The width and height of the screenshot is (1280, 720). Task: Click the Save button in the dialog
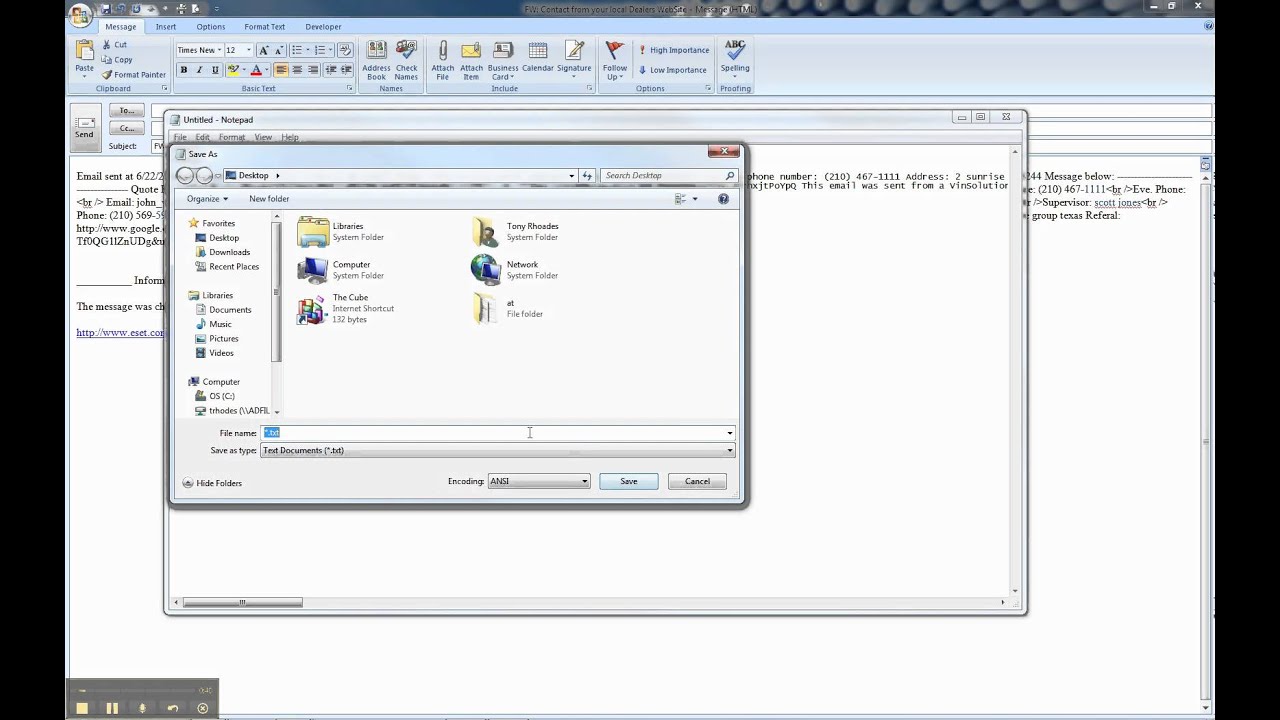point(628,482)
